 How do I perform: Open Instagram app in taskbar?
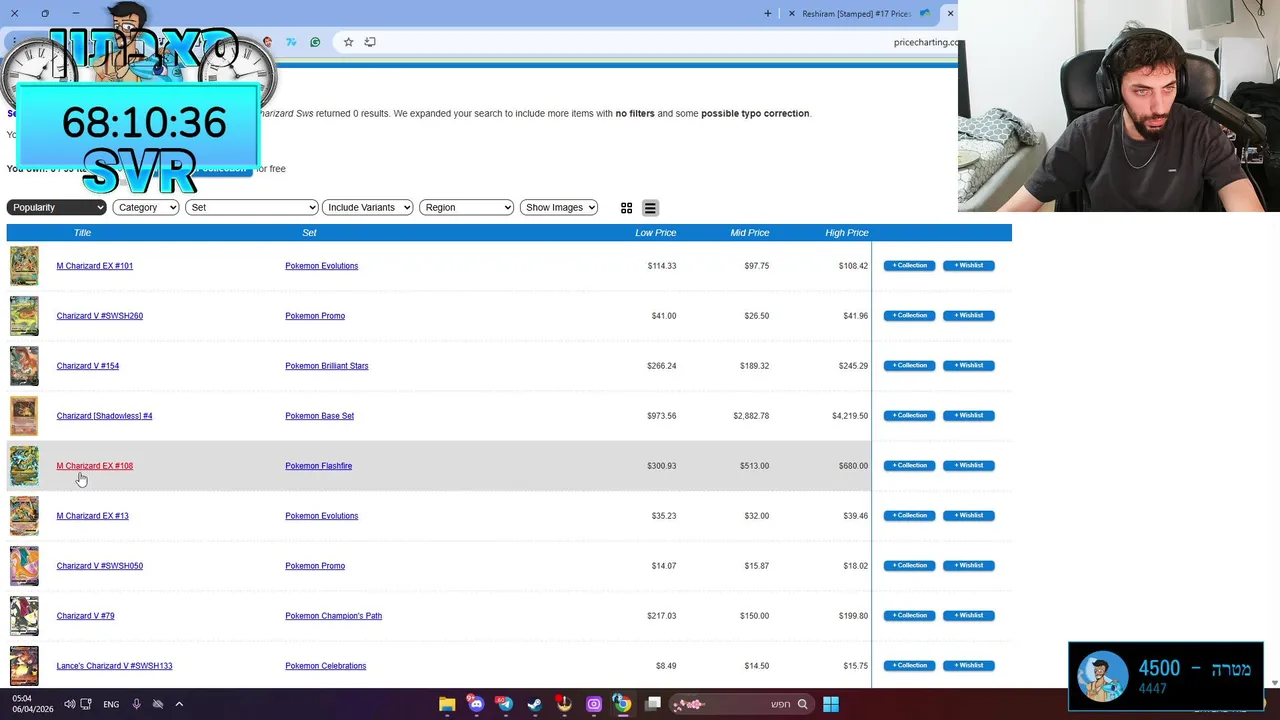(x=594, y=704)
